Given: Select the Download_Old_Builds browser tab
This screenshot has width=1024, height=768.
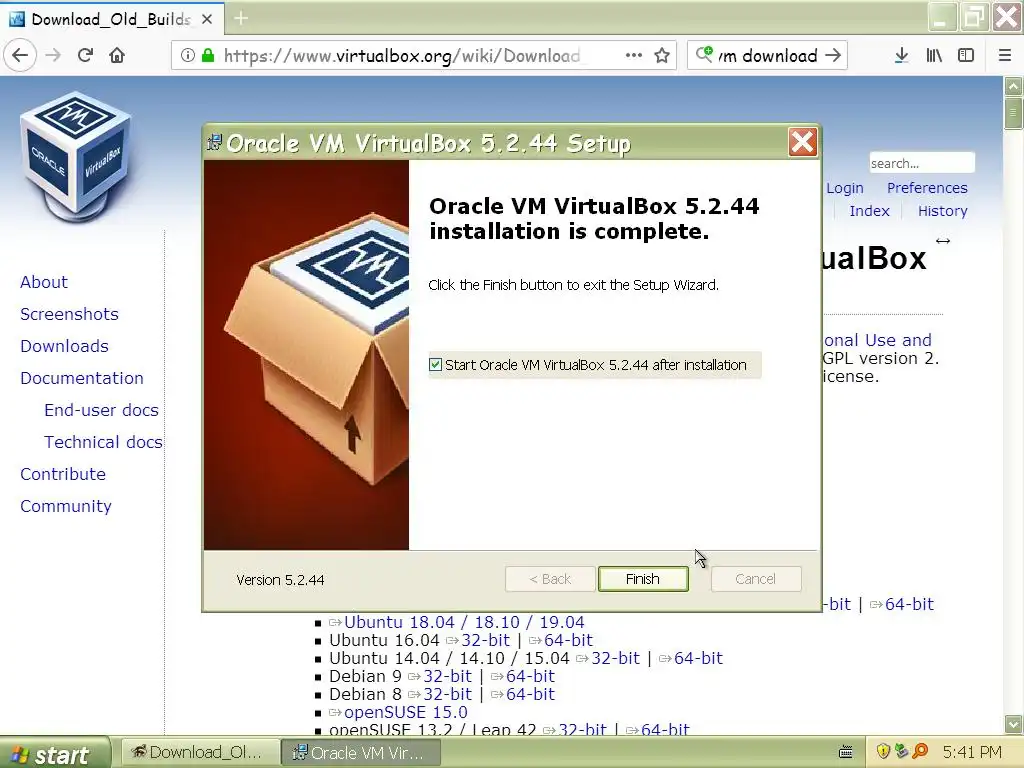Looking at the screenshot, I should 111,19.
